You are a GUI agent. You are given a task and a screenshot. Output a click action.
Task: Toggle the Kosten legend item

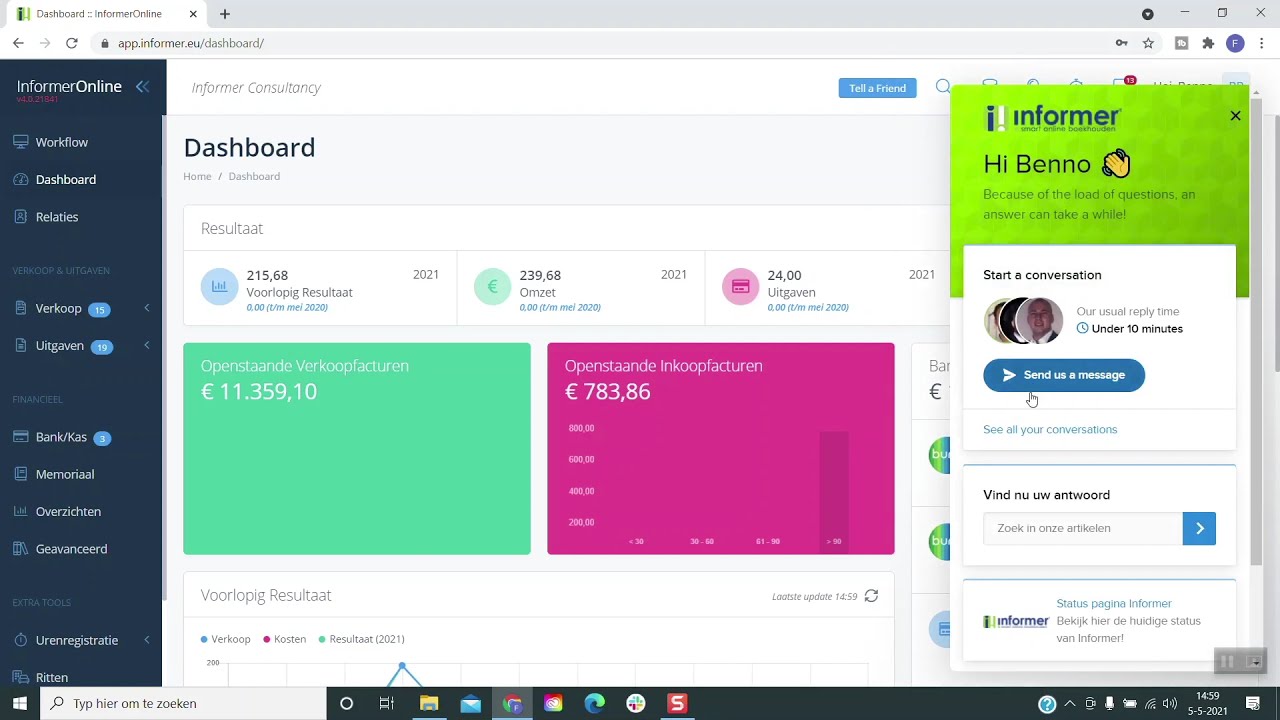284,639
